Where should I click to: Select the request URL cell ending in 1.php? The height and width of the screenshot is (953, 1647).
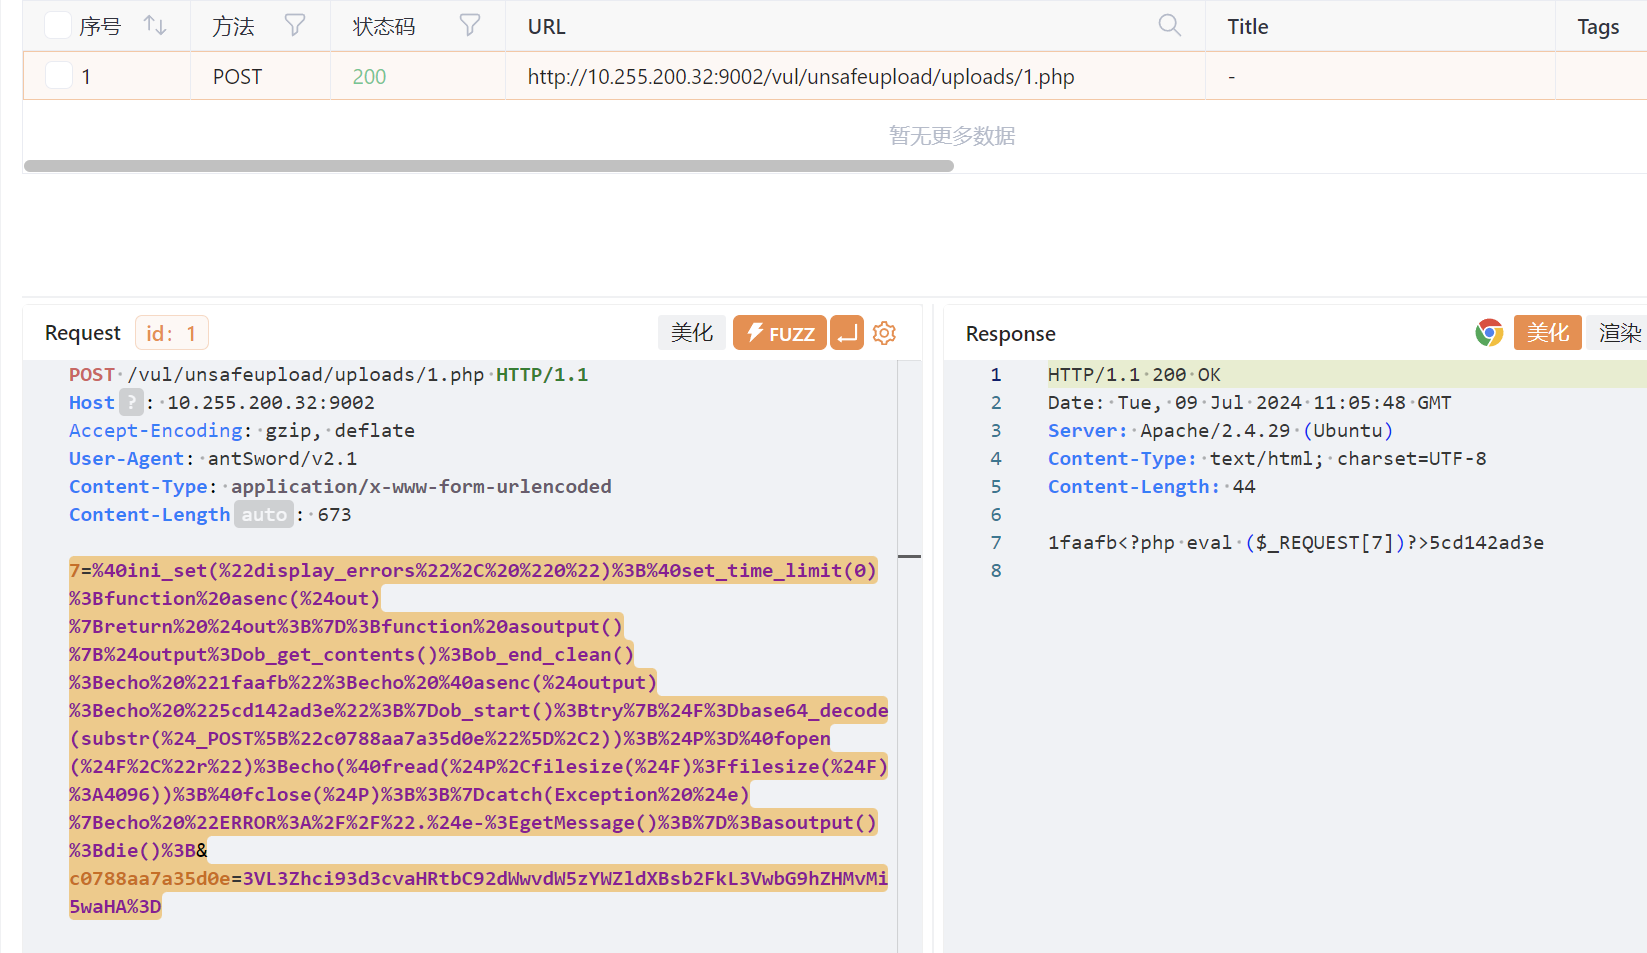coord(801,77)
